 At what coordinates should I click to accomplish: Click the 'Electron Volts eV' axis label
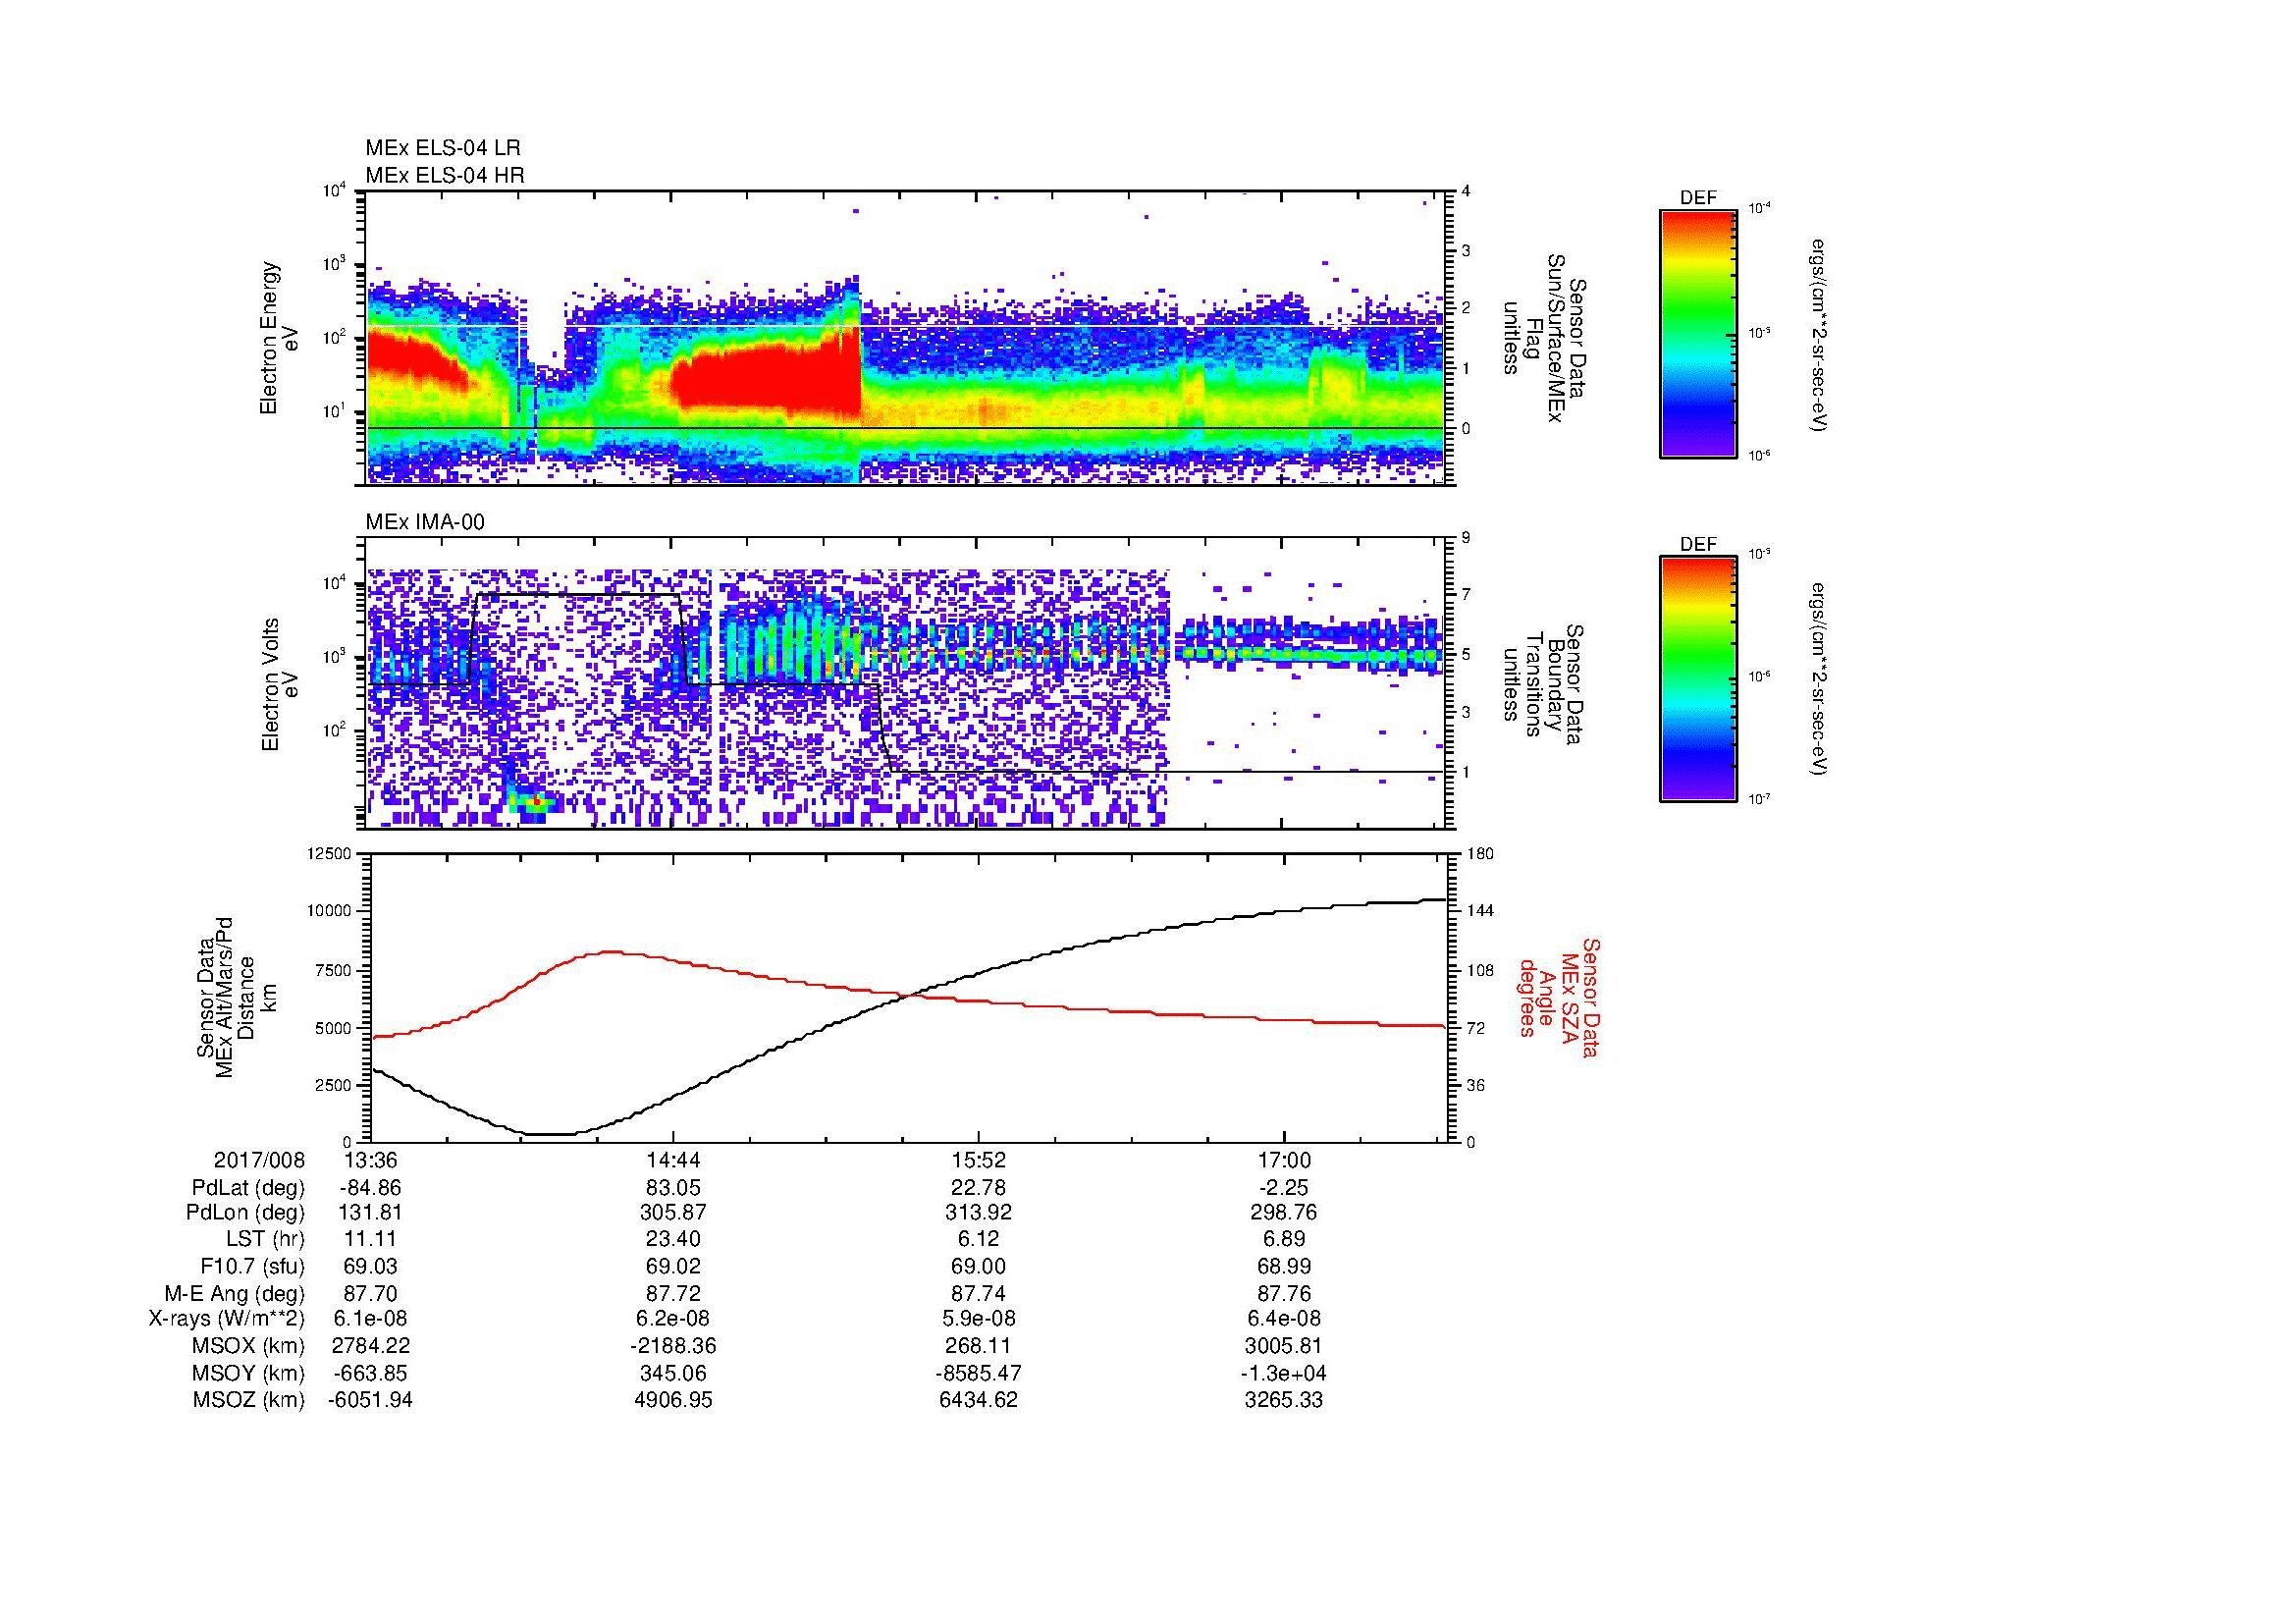tap(280, 684)
